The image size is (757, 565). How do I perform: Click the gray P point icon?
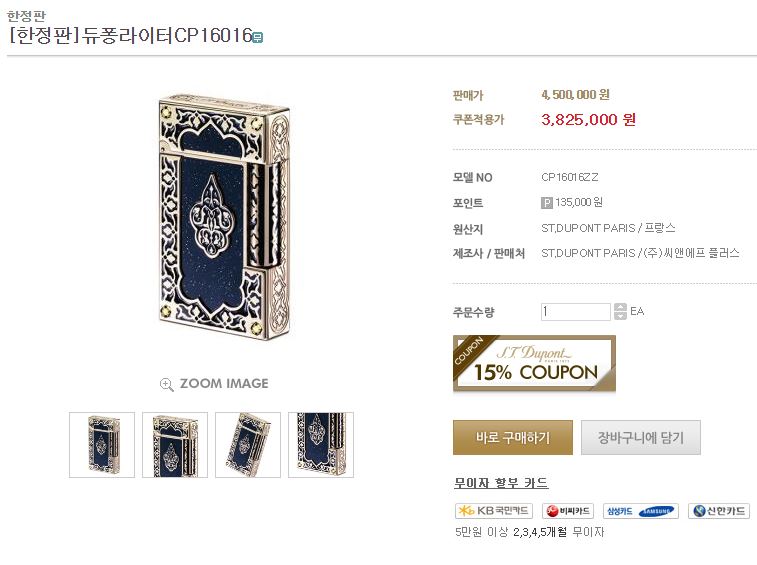click(547, 202)
